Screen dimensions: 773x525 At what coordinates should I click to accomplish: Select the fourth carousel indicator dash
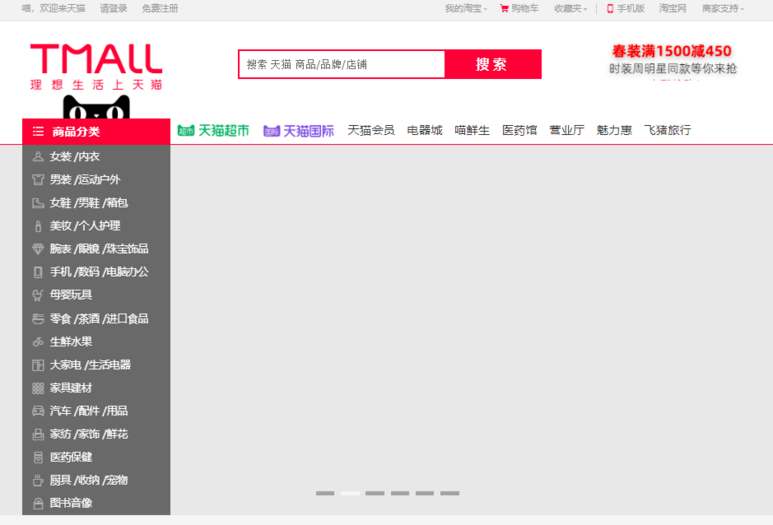click(x=400, y=493)
